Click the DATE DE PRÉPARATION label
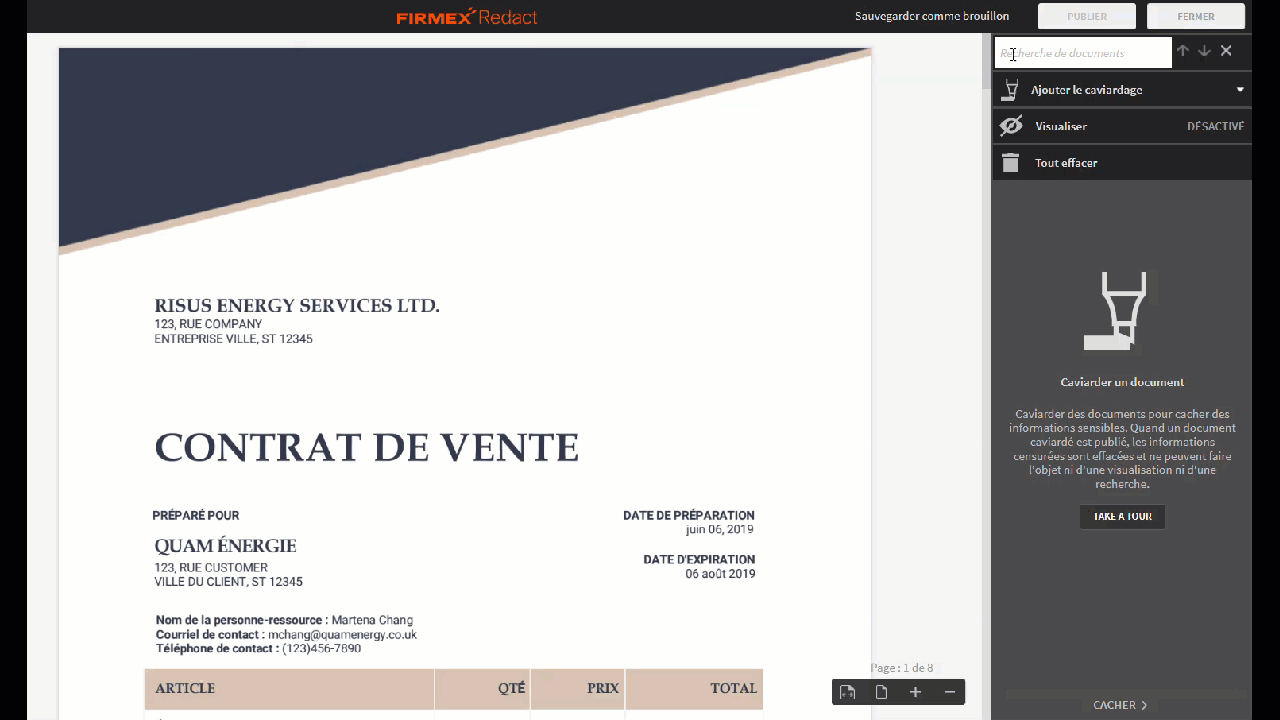The image size is (1280, 720). 689,516
